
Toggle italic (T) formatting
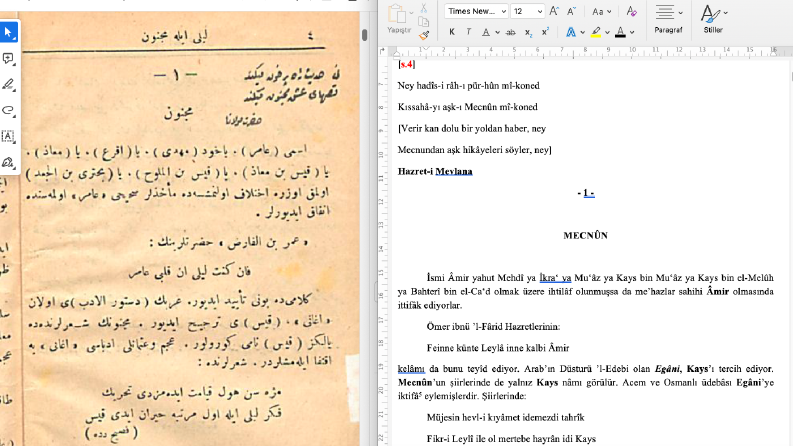click(x=468, y=32)
